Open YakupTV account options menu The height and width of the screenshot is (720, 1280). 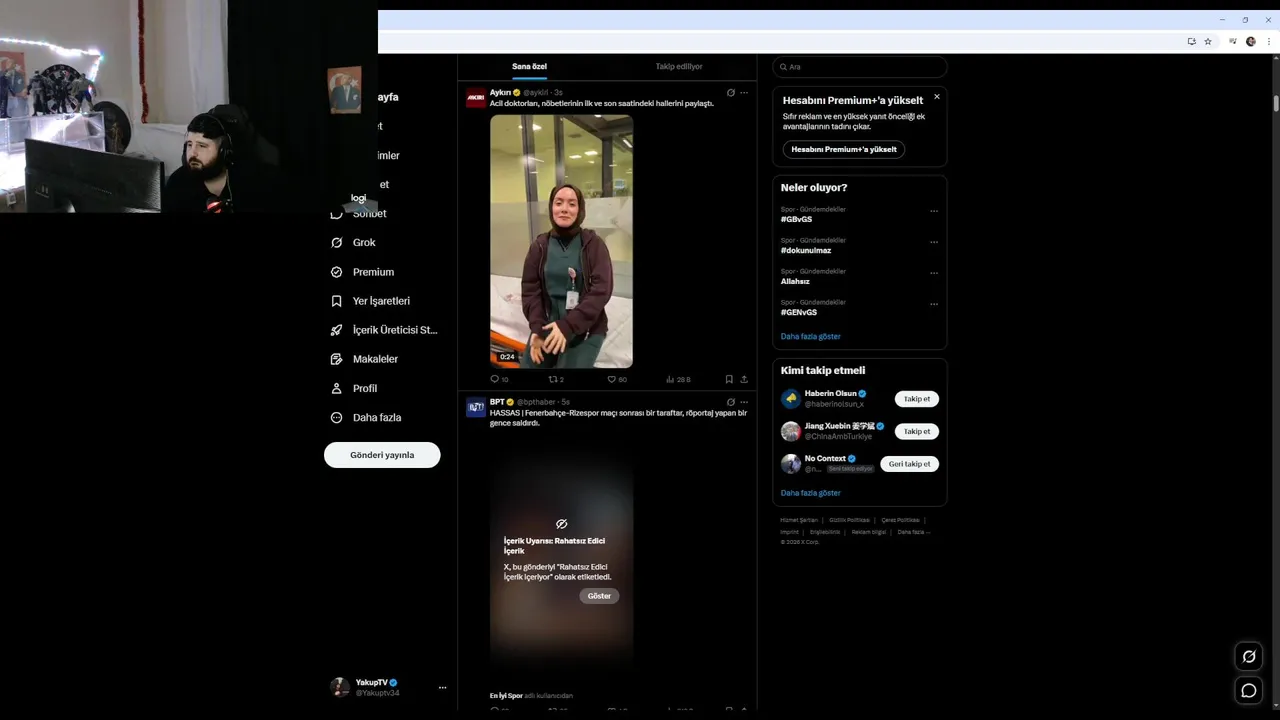tap(442, 687)
